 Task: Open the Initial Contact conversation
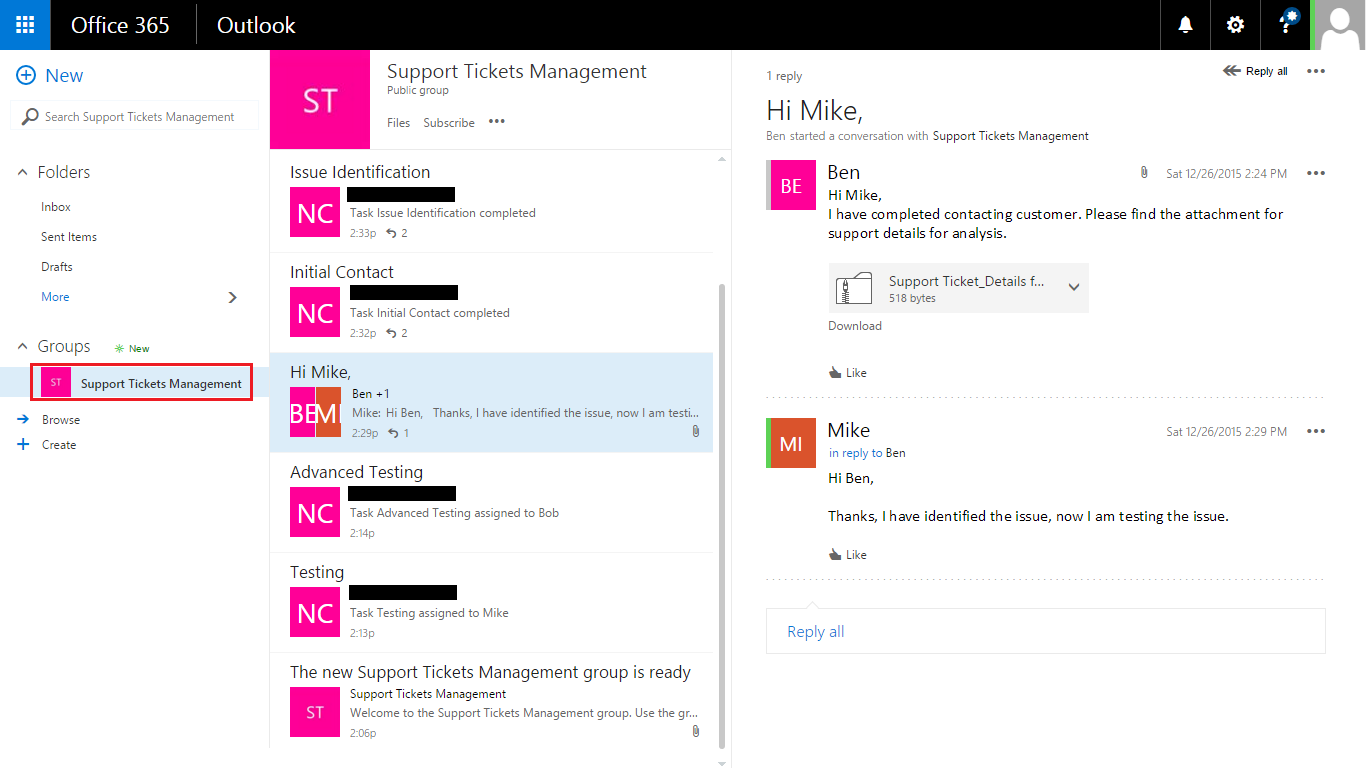pyautogui.click(x=491, y=302)
